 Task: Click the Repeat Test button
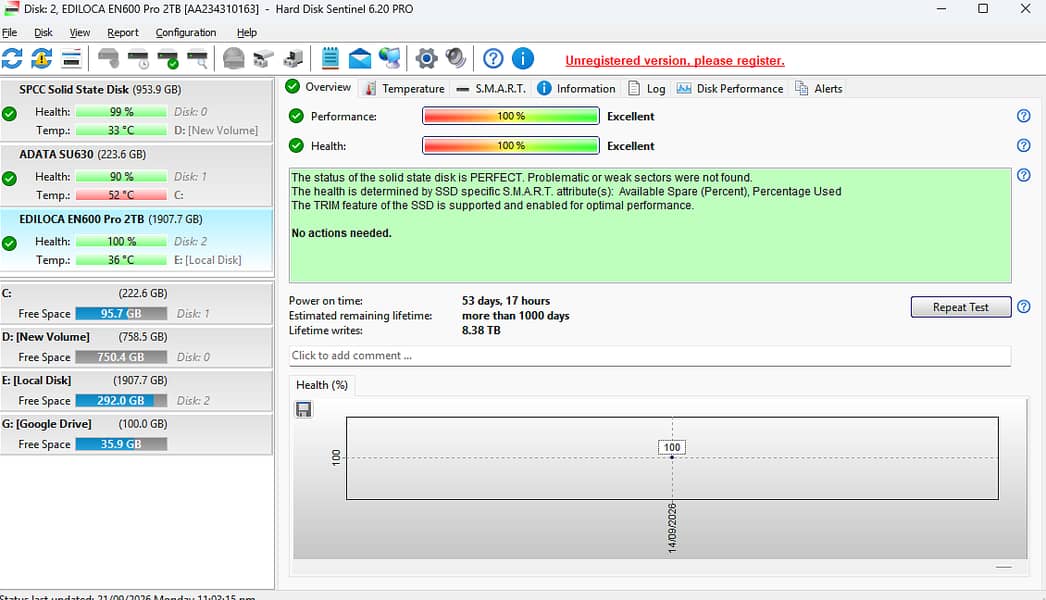click(x=961, y=307)
